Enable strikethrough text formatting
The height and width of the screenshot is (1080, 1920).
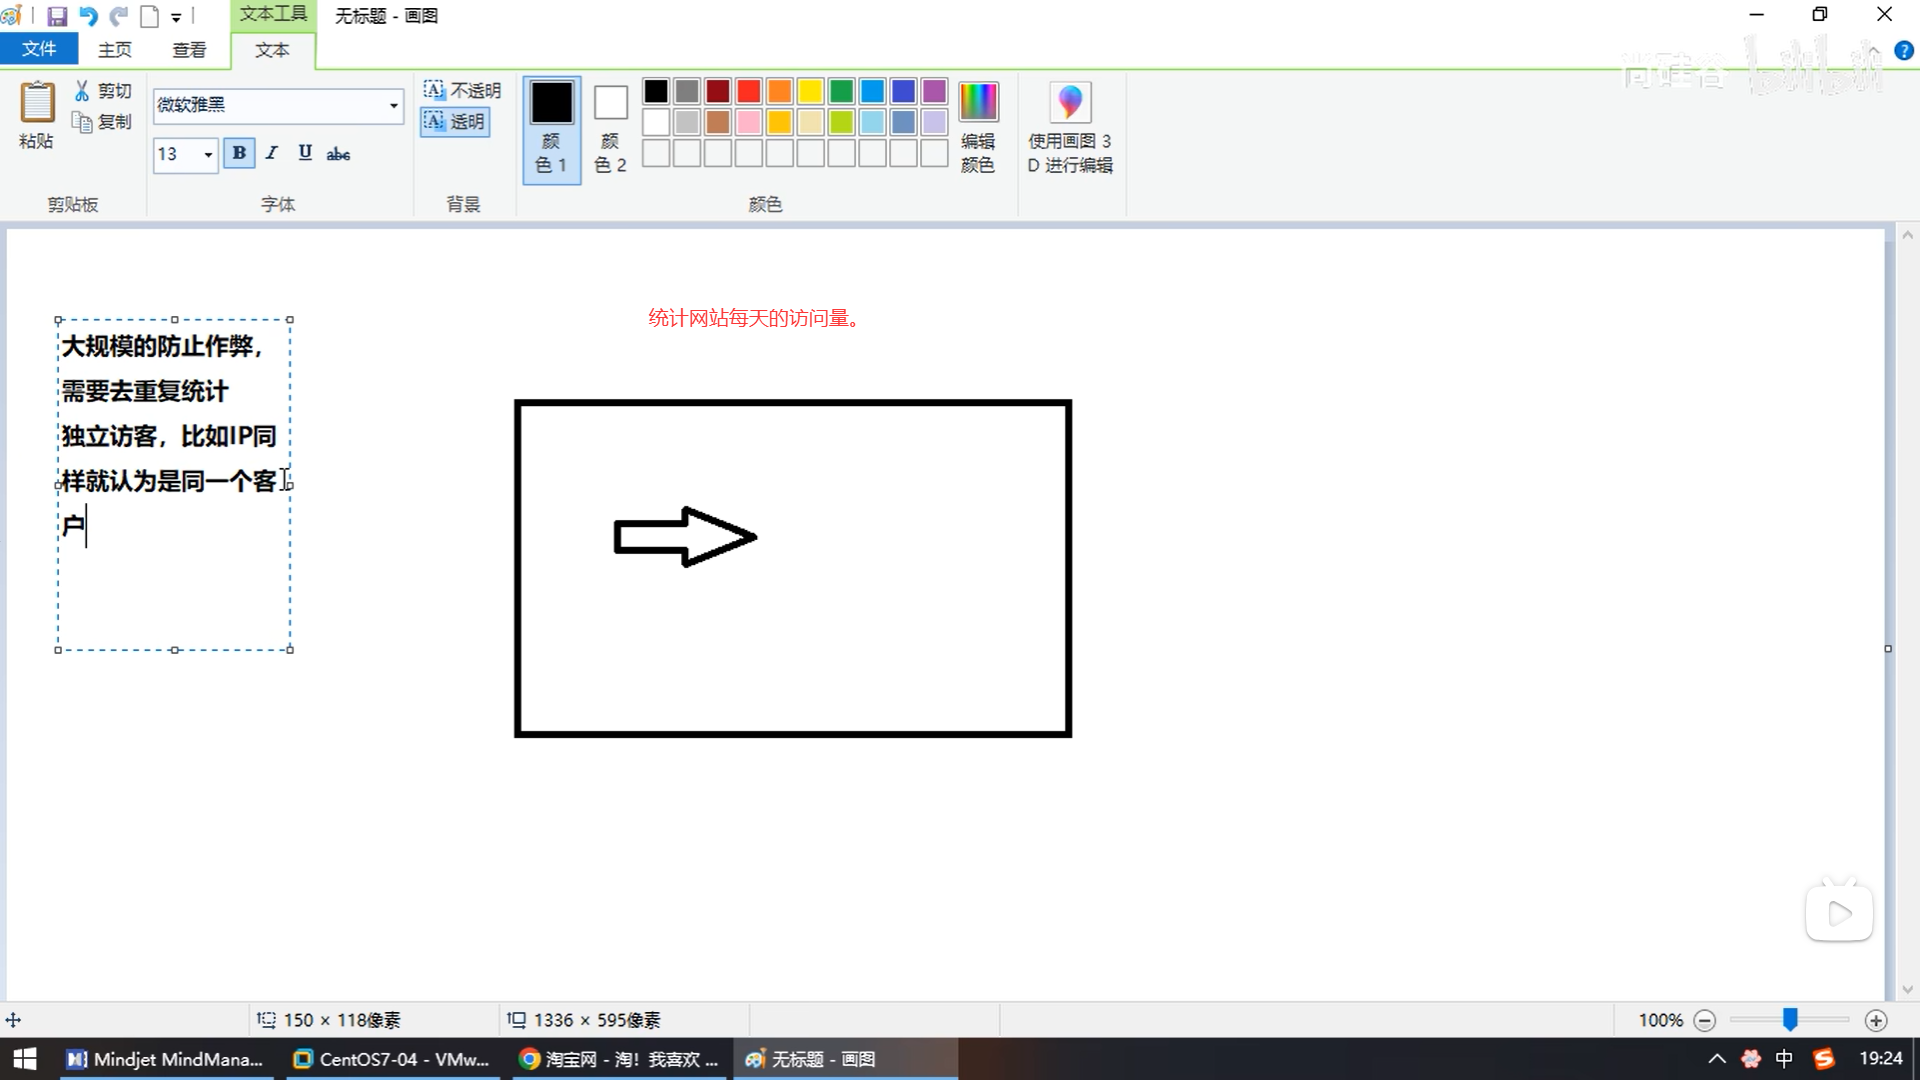tap(338, 153)
